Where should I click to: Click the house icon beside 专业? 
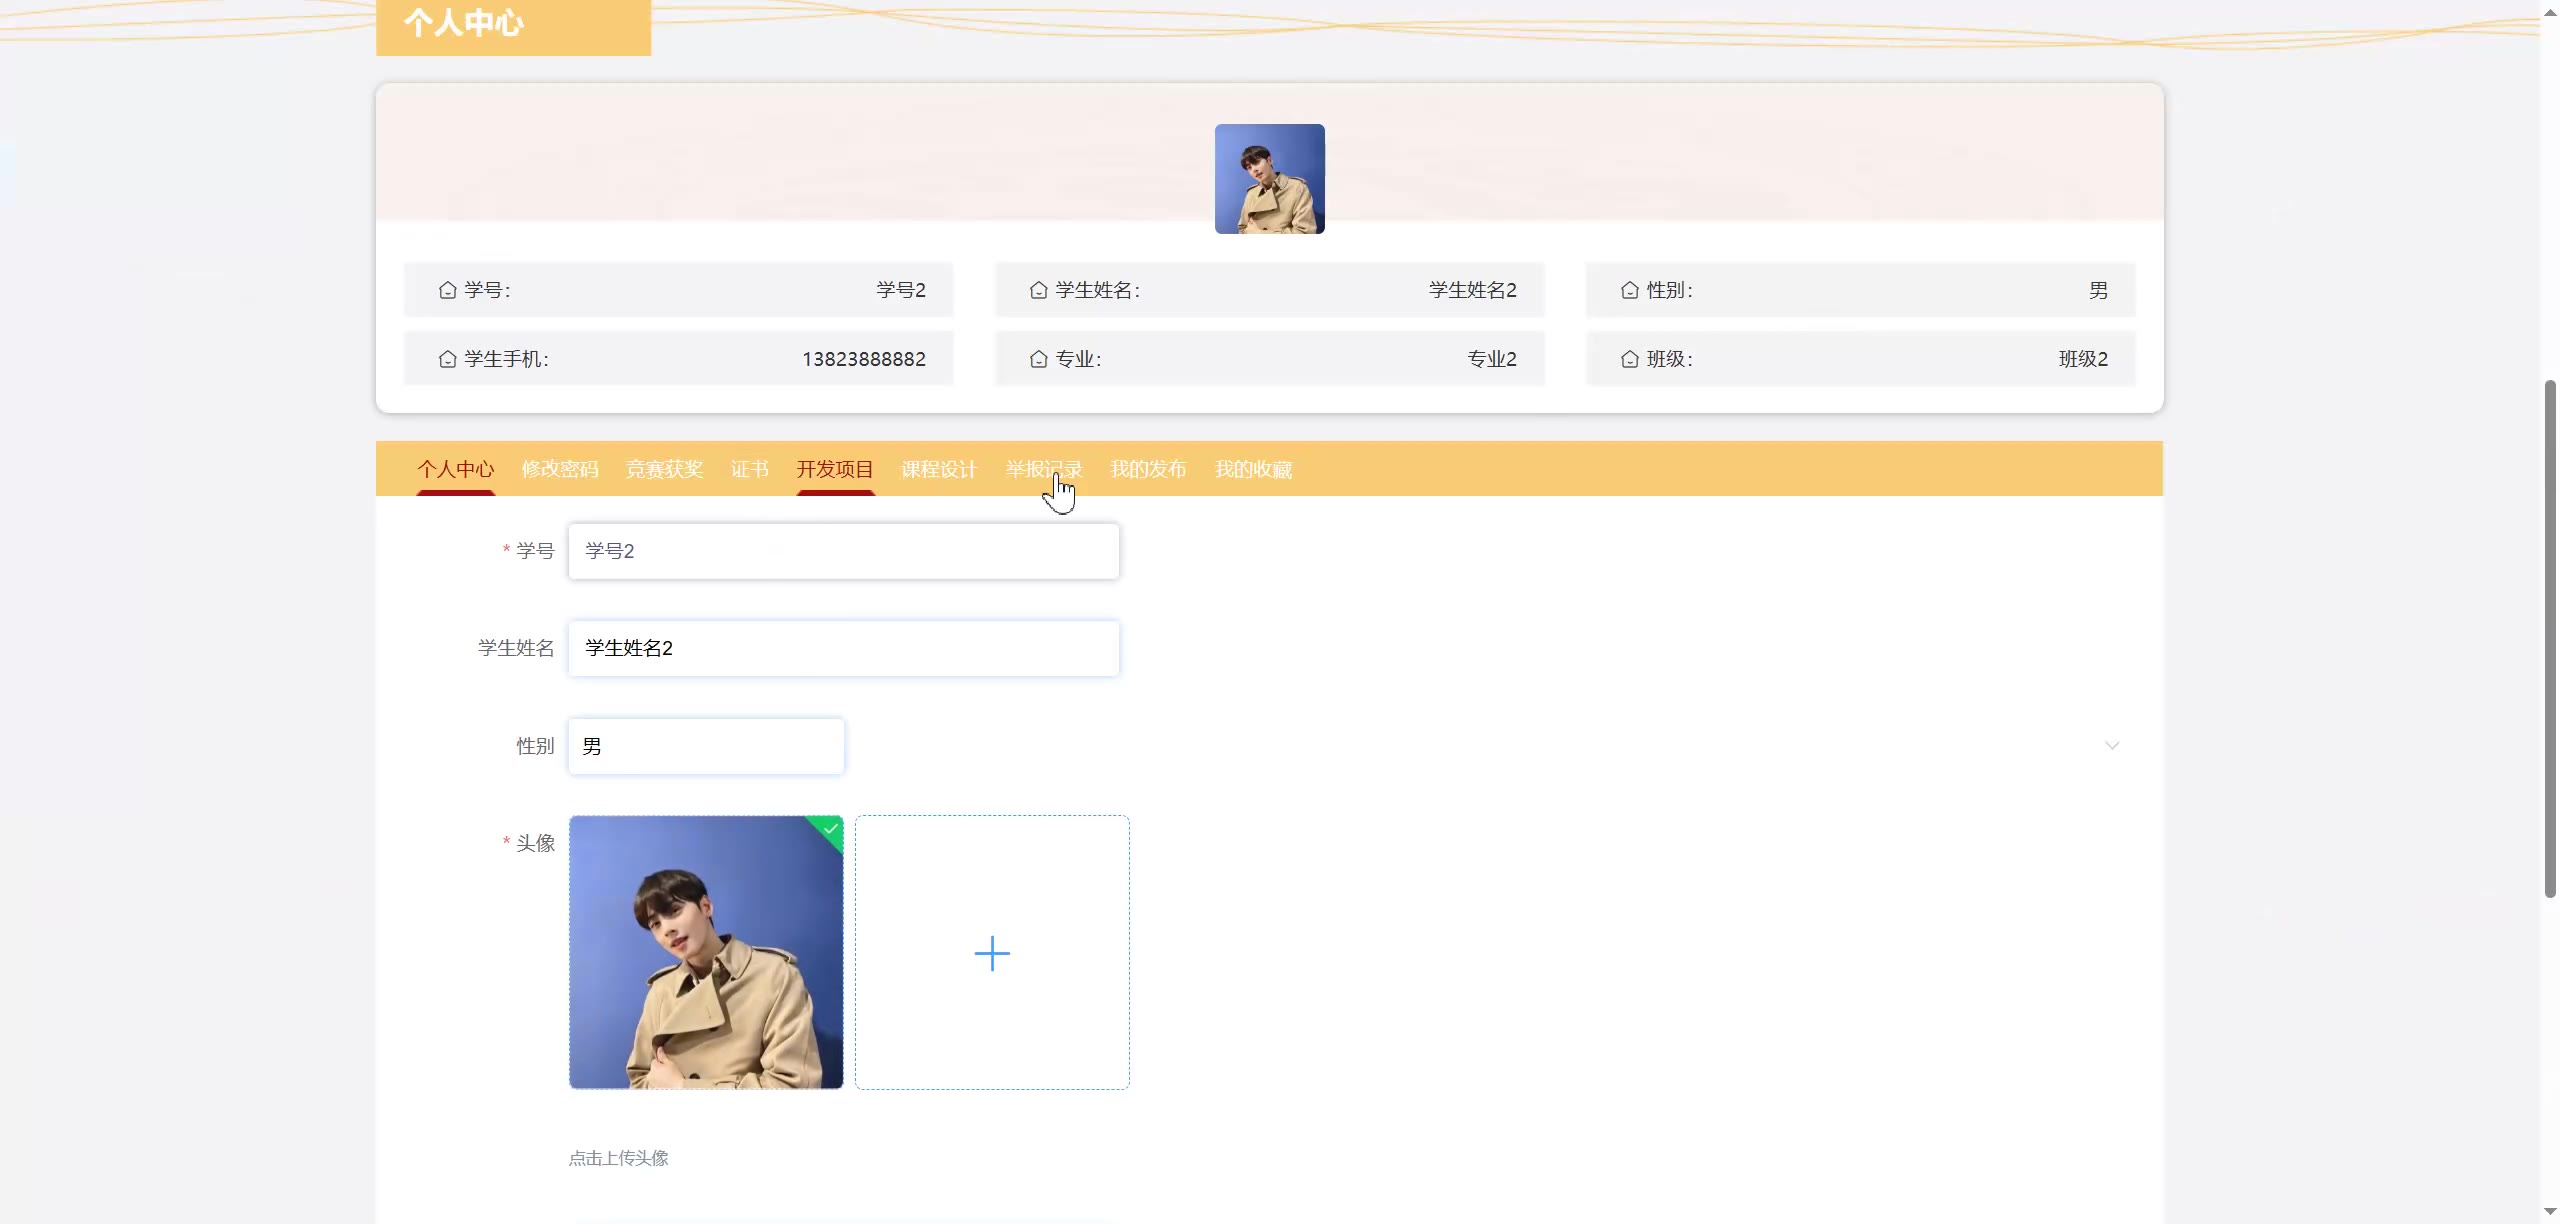click(x=1038, y=359)
